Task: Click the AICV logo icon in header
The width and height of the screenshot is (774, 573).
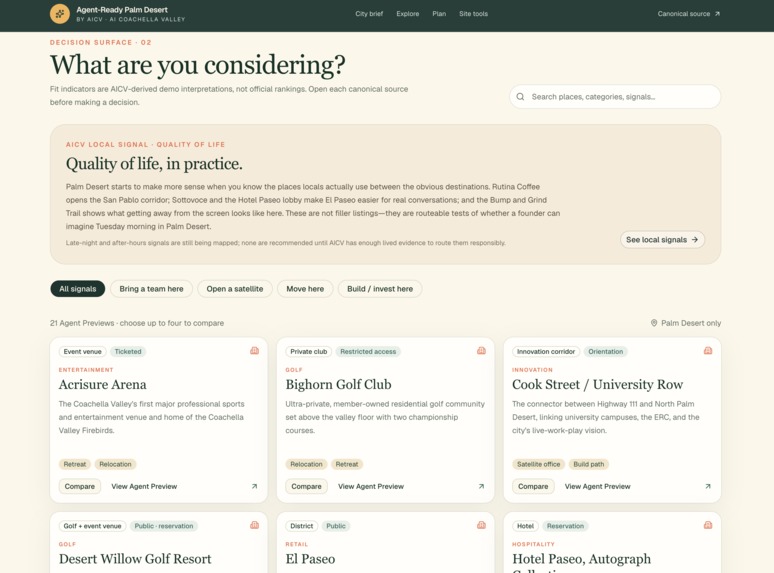Action: (x=60, y=14)
